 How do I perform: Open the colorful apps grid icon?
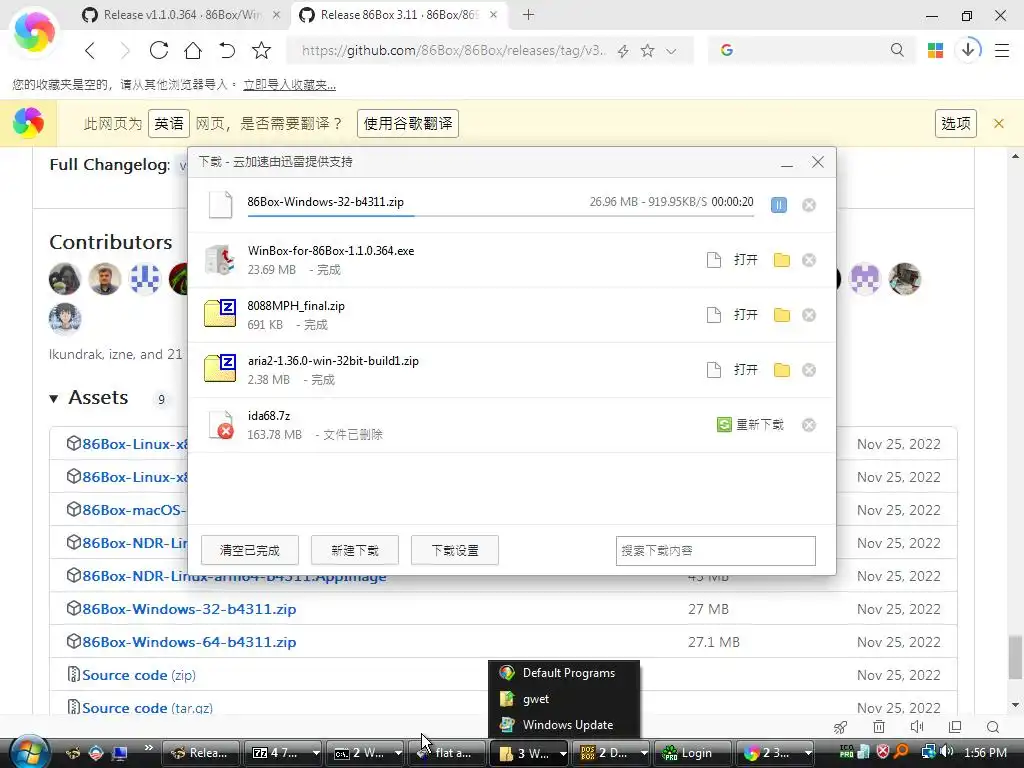point(935,50)
